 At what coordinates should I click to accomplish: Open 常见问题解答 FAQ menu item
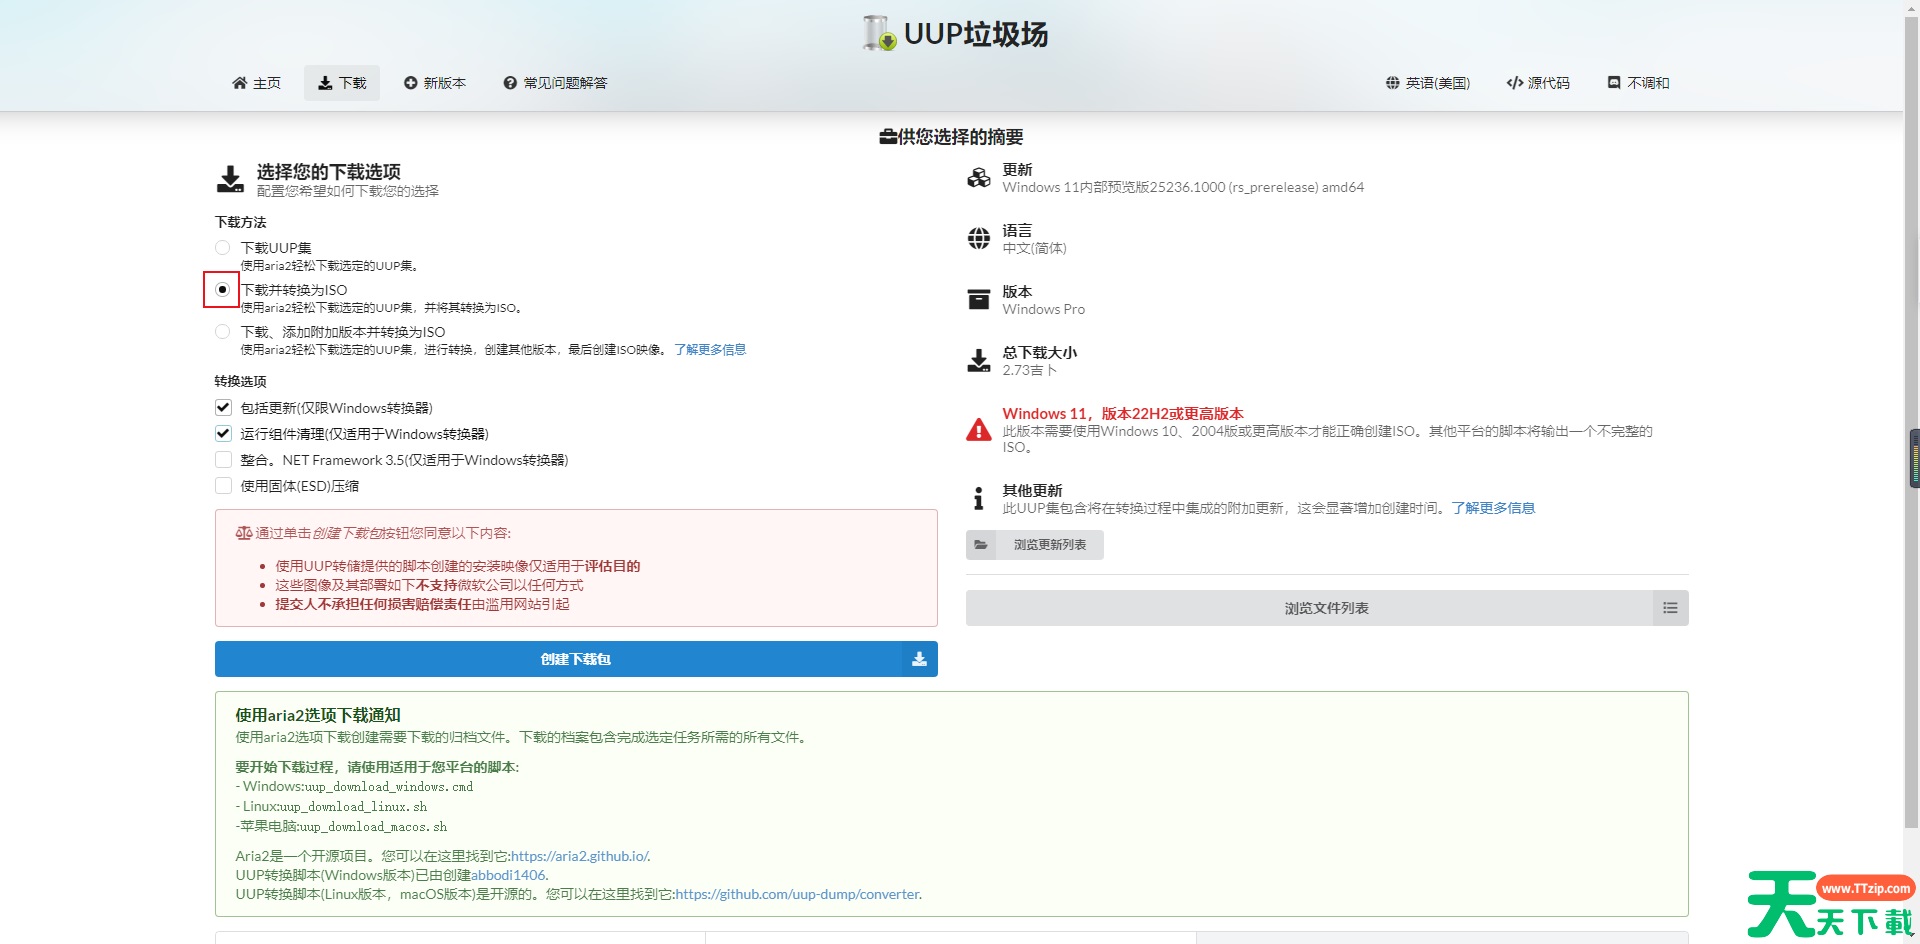pyautogui.click(x=555, y=83)
